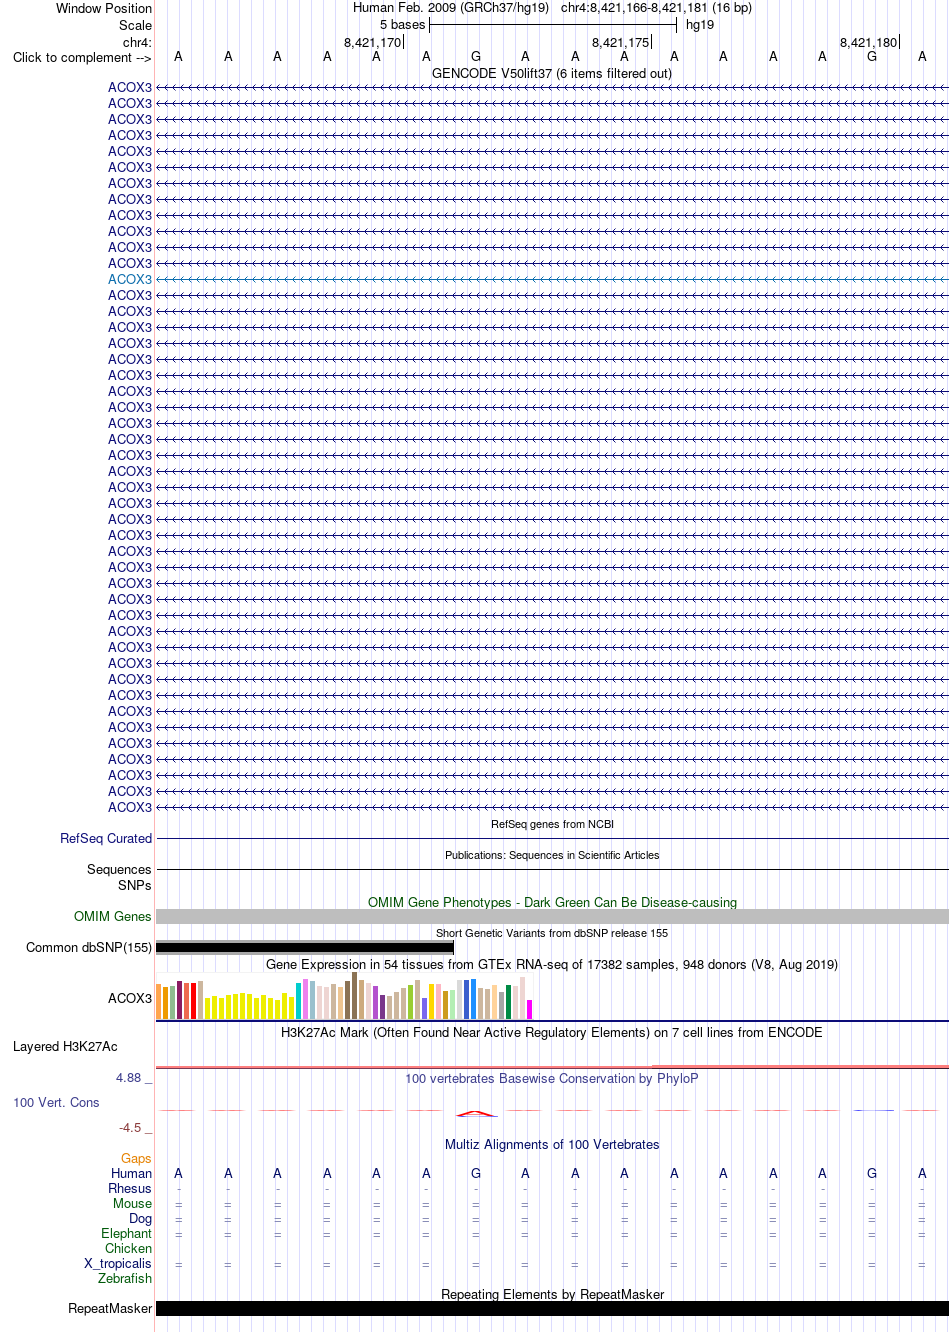
Task: Open the 'Repeating Elements by RepeatMasker' title
Action: point(552,1294)
